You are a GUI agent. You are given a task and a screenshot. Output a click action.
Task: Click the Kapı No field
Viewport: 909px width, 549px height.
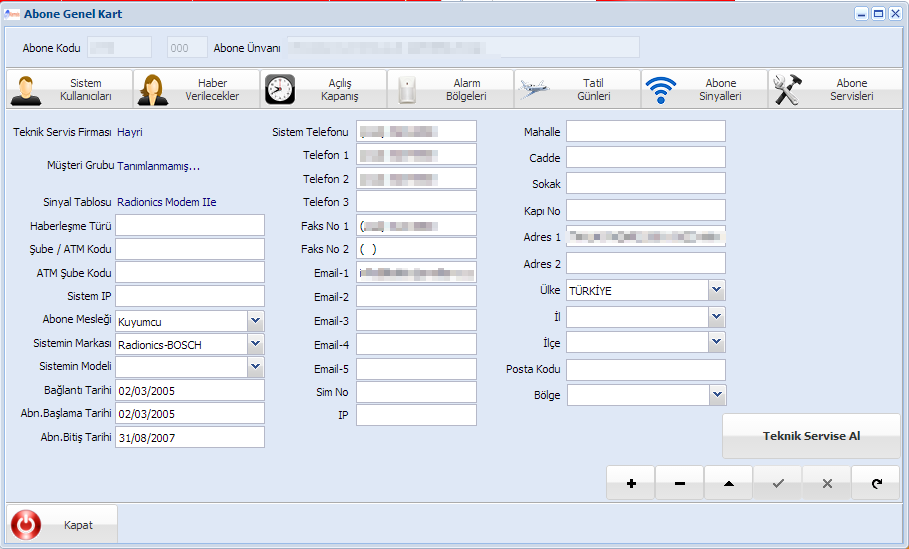click(646, 210)
